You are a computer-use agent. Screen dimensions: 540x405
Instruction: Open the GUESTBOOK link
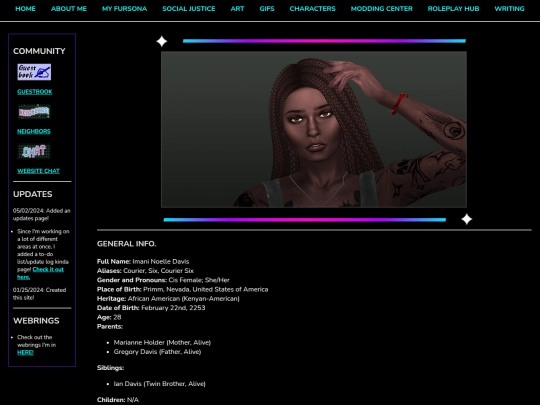[35, 92]
